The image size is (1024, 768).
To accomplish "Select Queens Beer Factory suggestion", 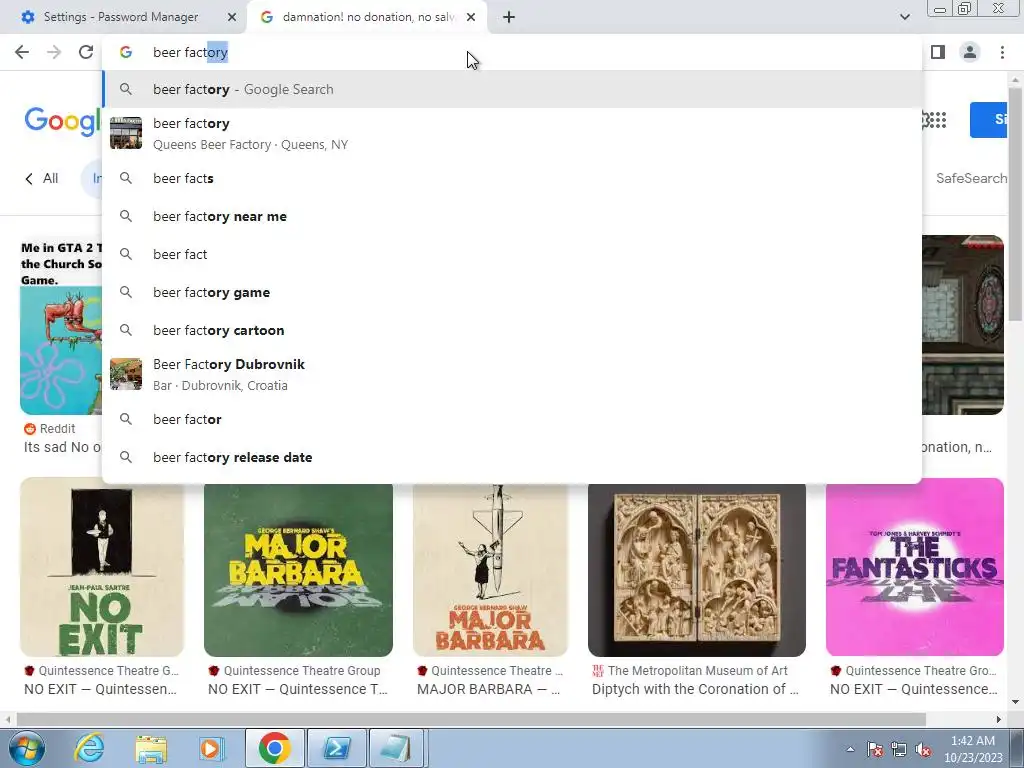I will tap(512, 133).
